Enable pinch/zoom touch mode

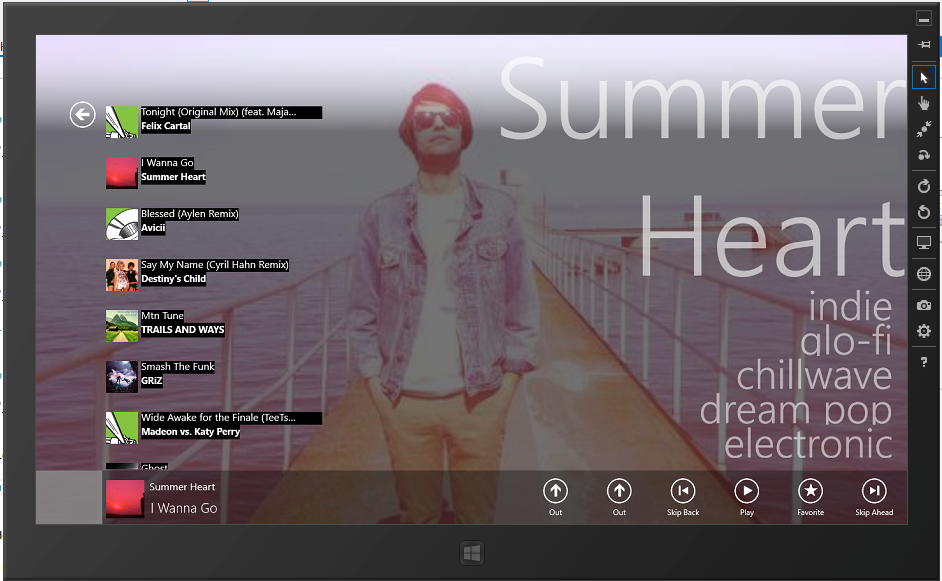pos(924,129)
